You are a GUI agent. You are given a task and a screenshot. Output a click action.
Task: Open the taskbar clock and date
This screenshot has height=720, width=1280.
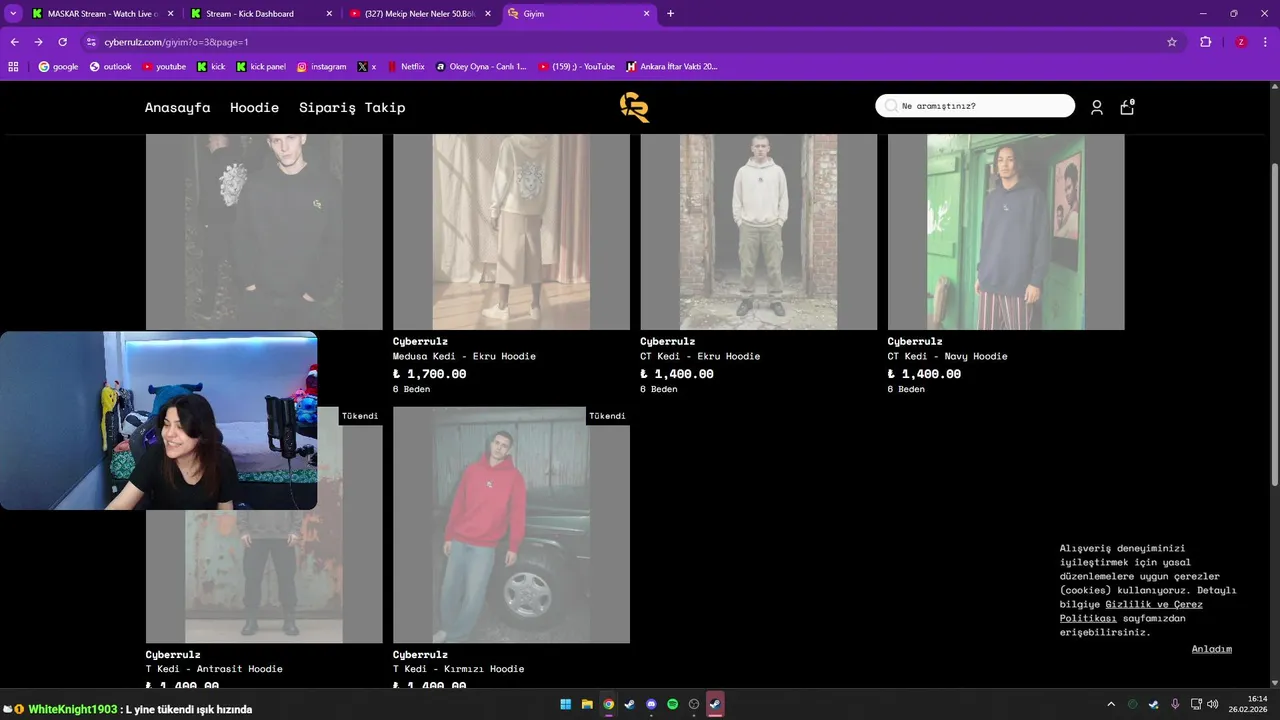coord(1248,704)
